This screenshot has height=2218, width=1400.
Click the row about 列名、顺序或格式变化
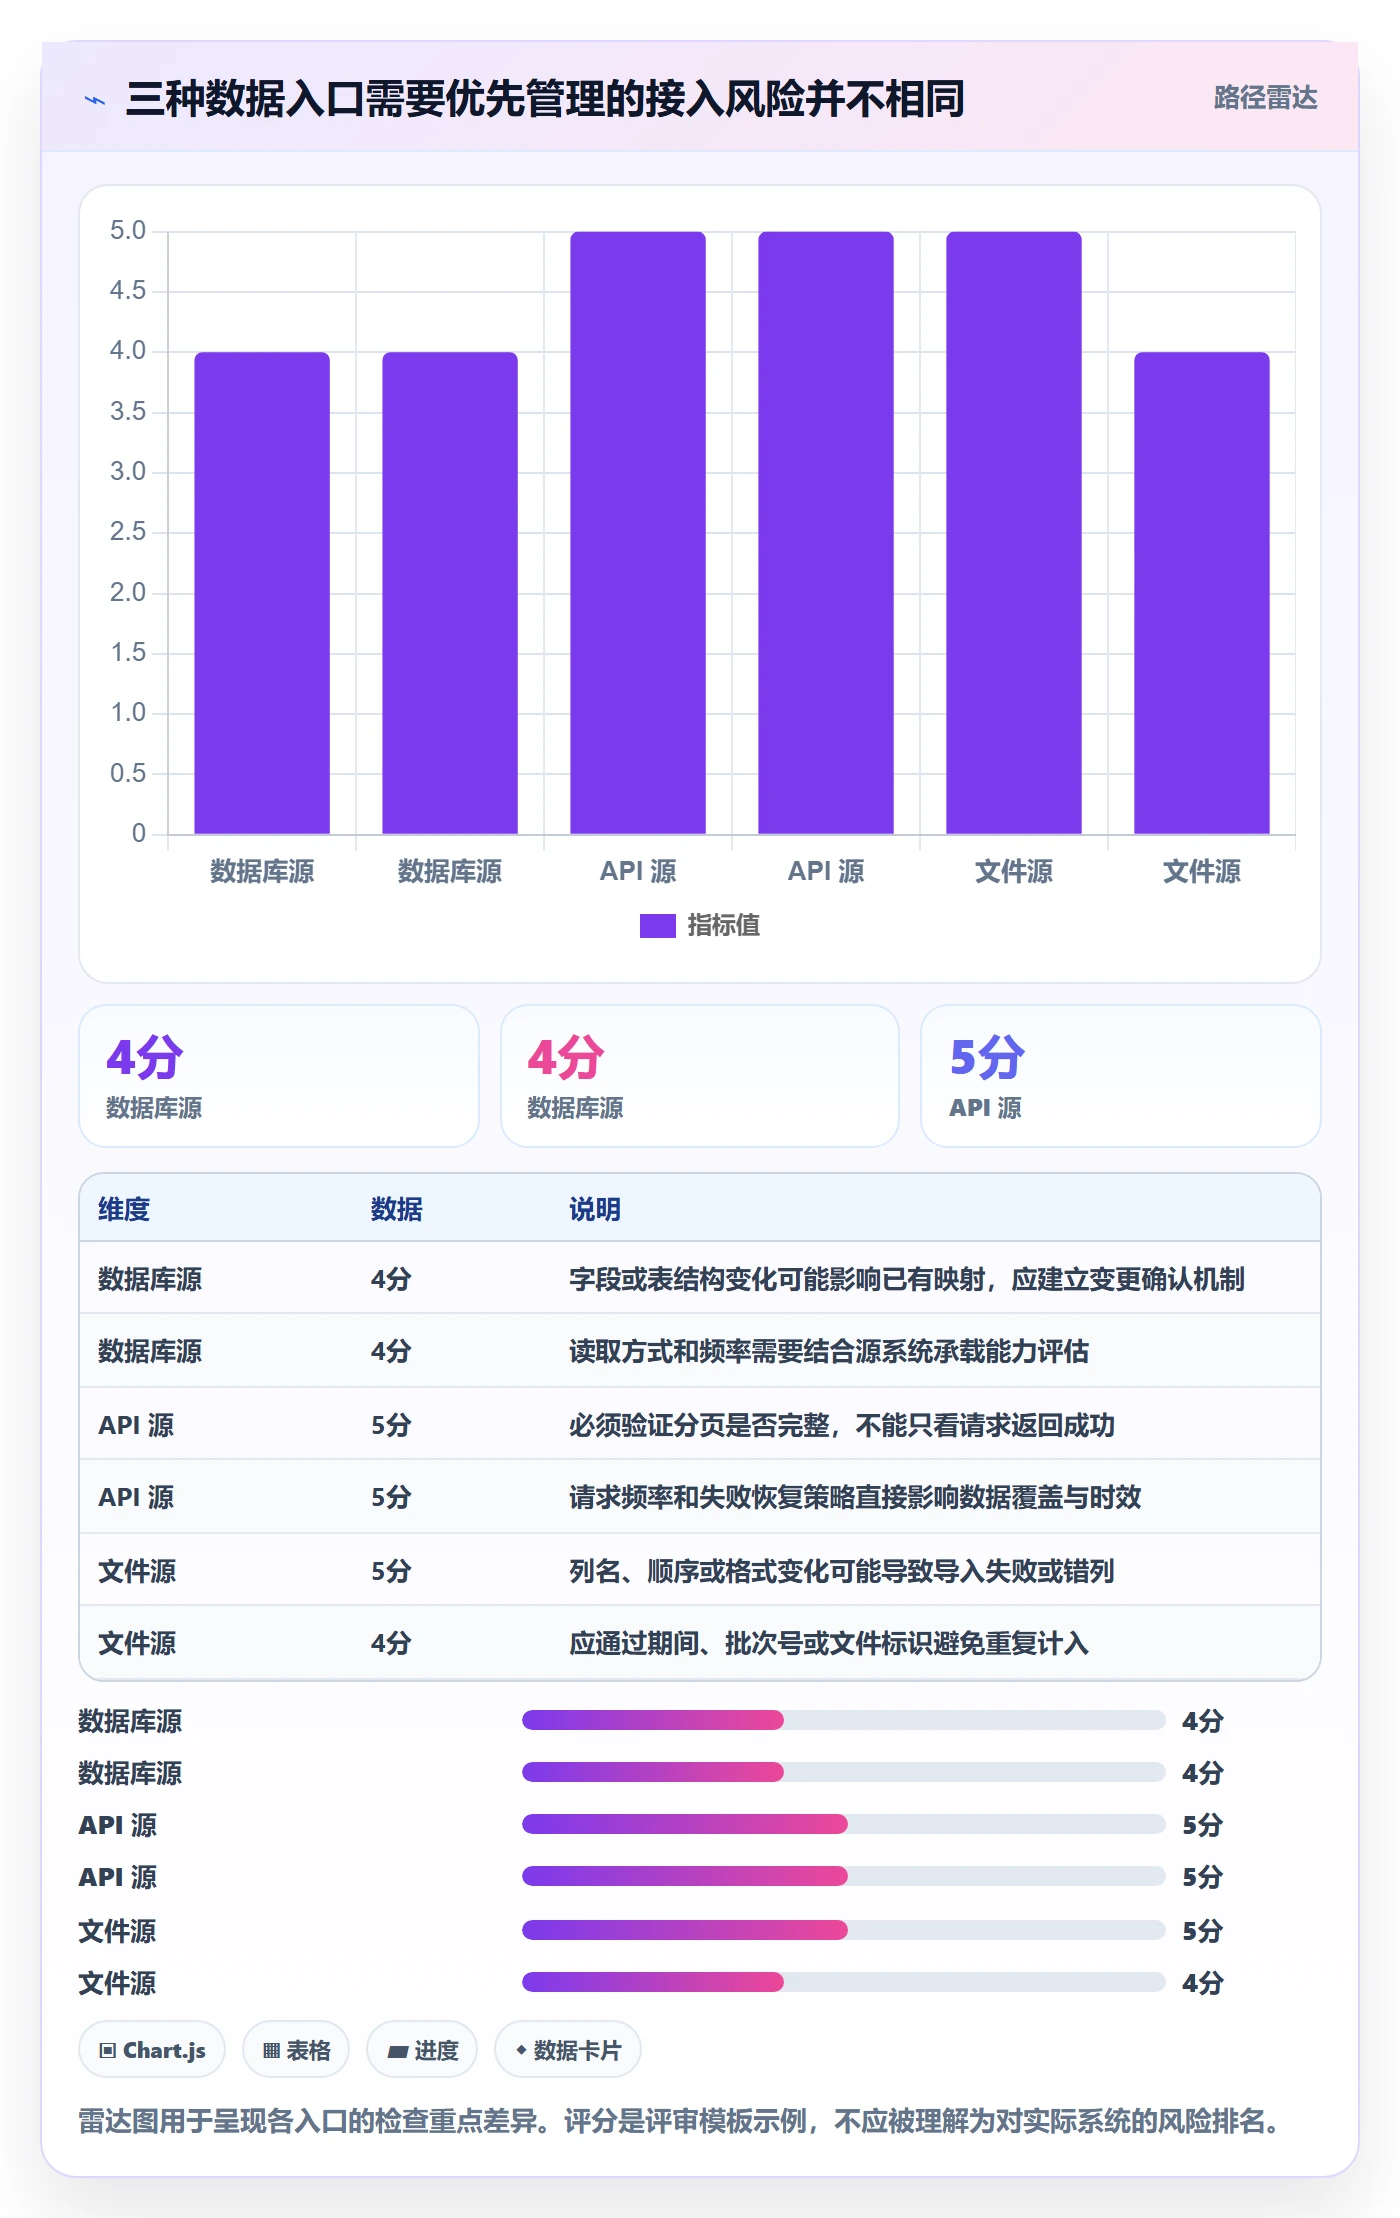(700, 1570)
